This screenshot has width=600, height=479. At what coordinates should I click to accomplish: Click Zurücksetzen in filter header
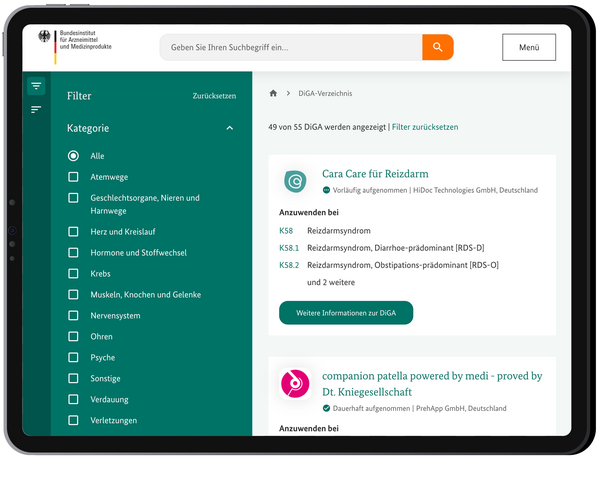tap(214, 96)
